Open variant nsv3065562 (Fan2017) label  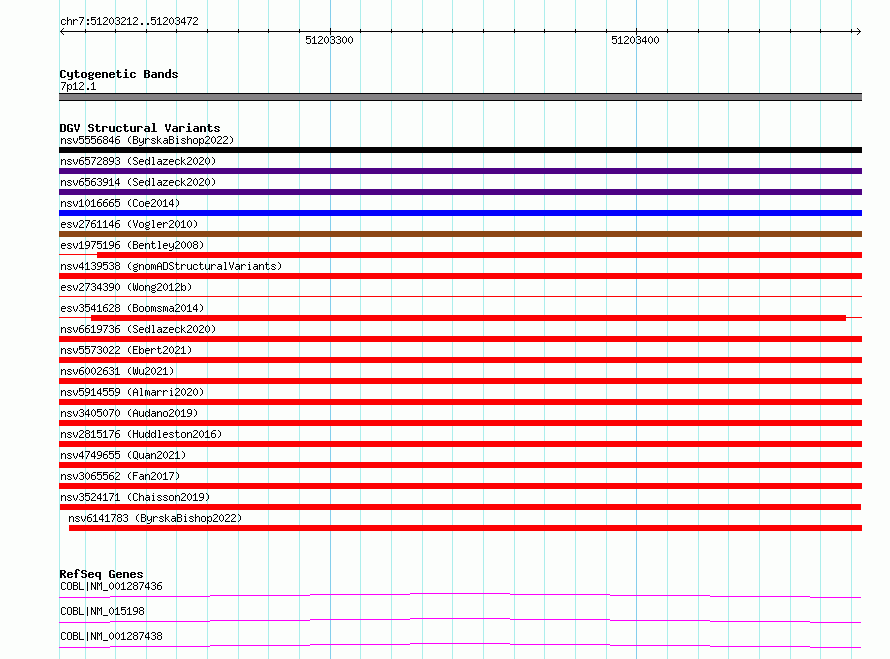coord(120,476)
